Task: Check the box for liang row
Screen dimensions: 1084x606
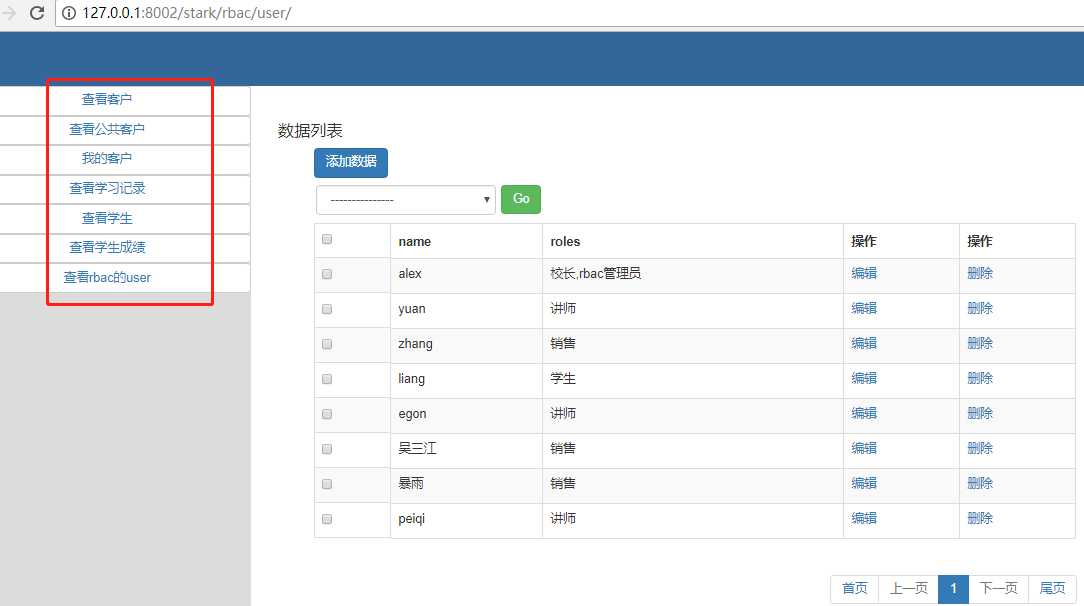Action: point(327,379)
